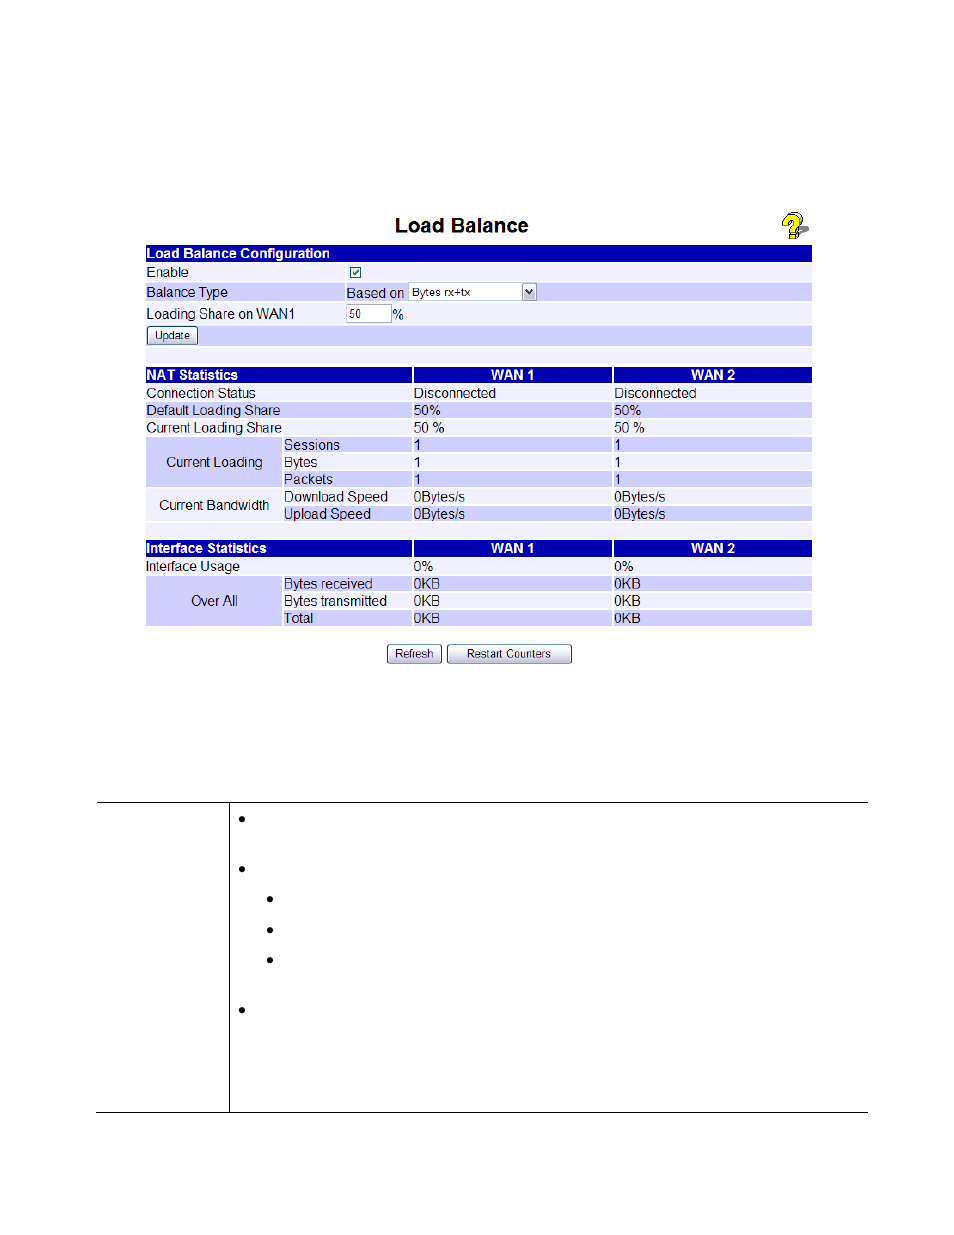Viewport: 954px width, 1235px height.
Task: Click the Restart Counters button
Action: click(509, 654)
